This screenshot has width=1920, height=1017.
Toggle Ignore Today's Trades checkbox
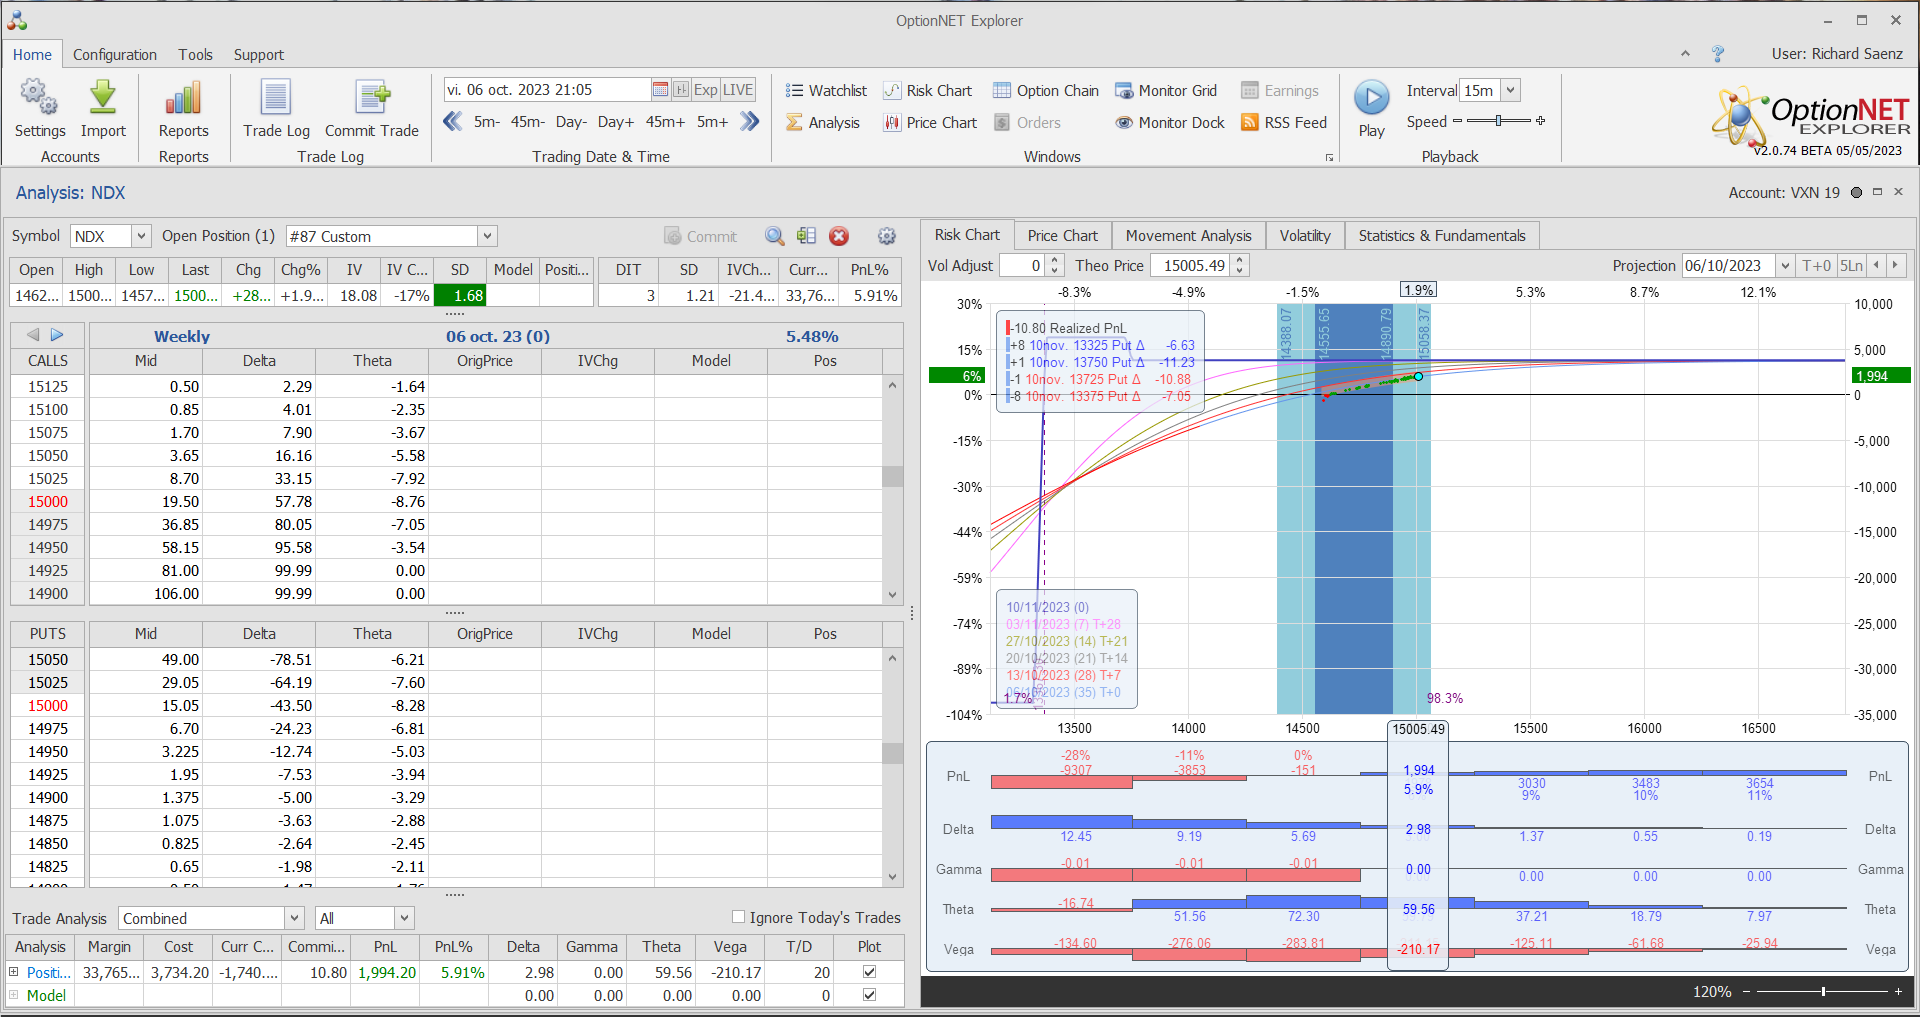point(739,917)
